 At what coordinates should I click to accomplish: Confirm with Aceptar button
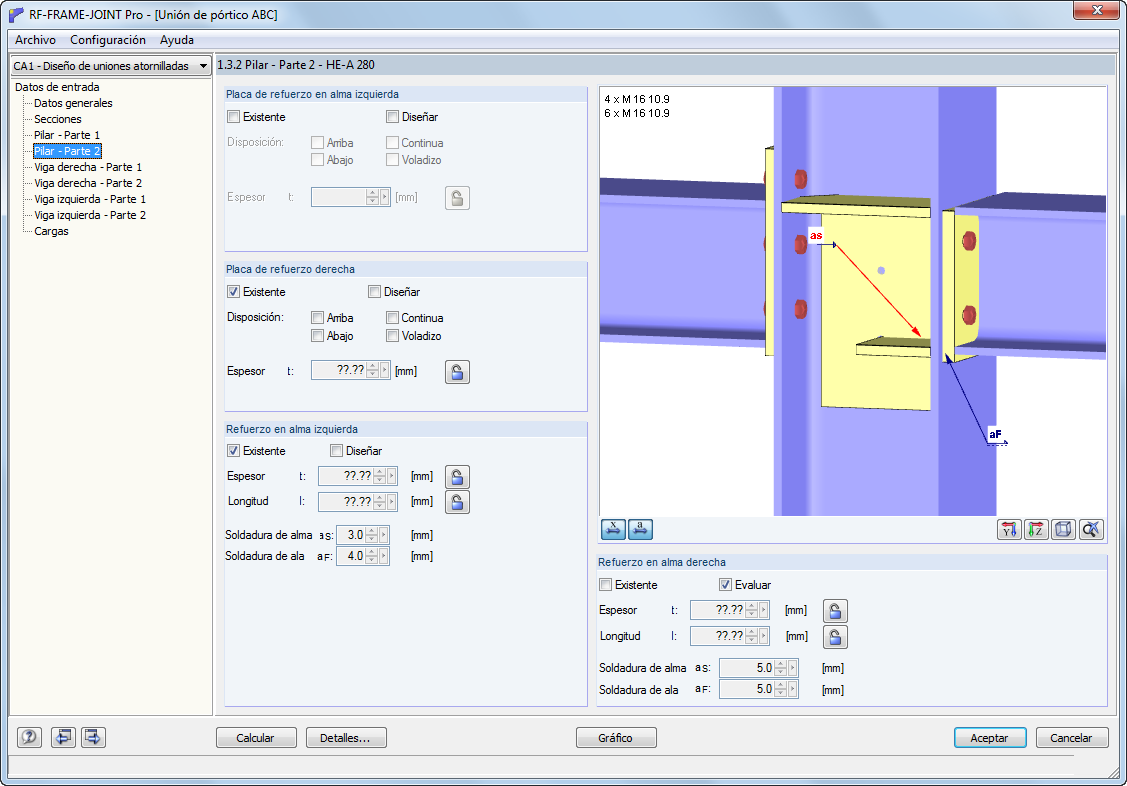click(990, 738)
